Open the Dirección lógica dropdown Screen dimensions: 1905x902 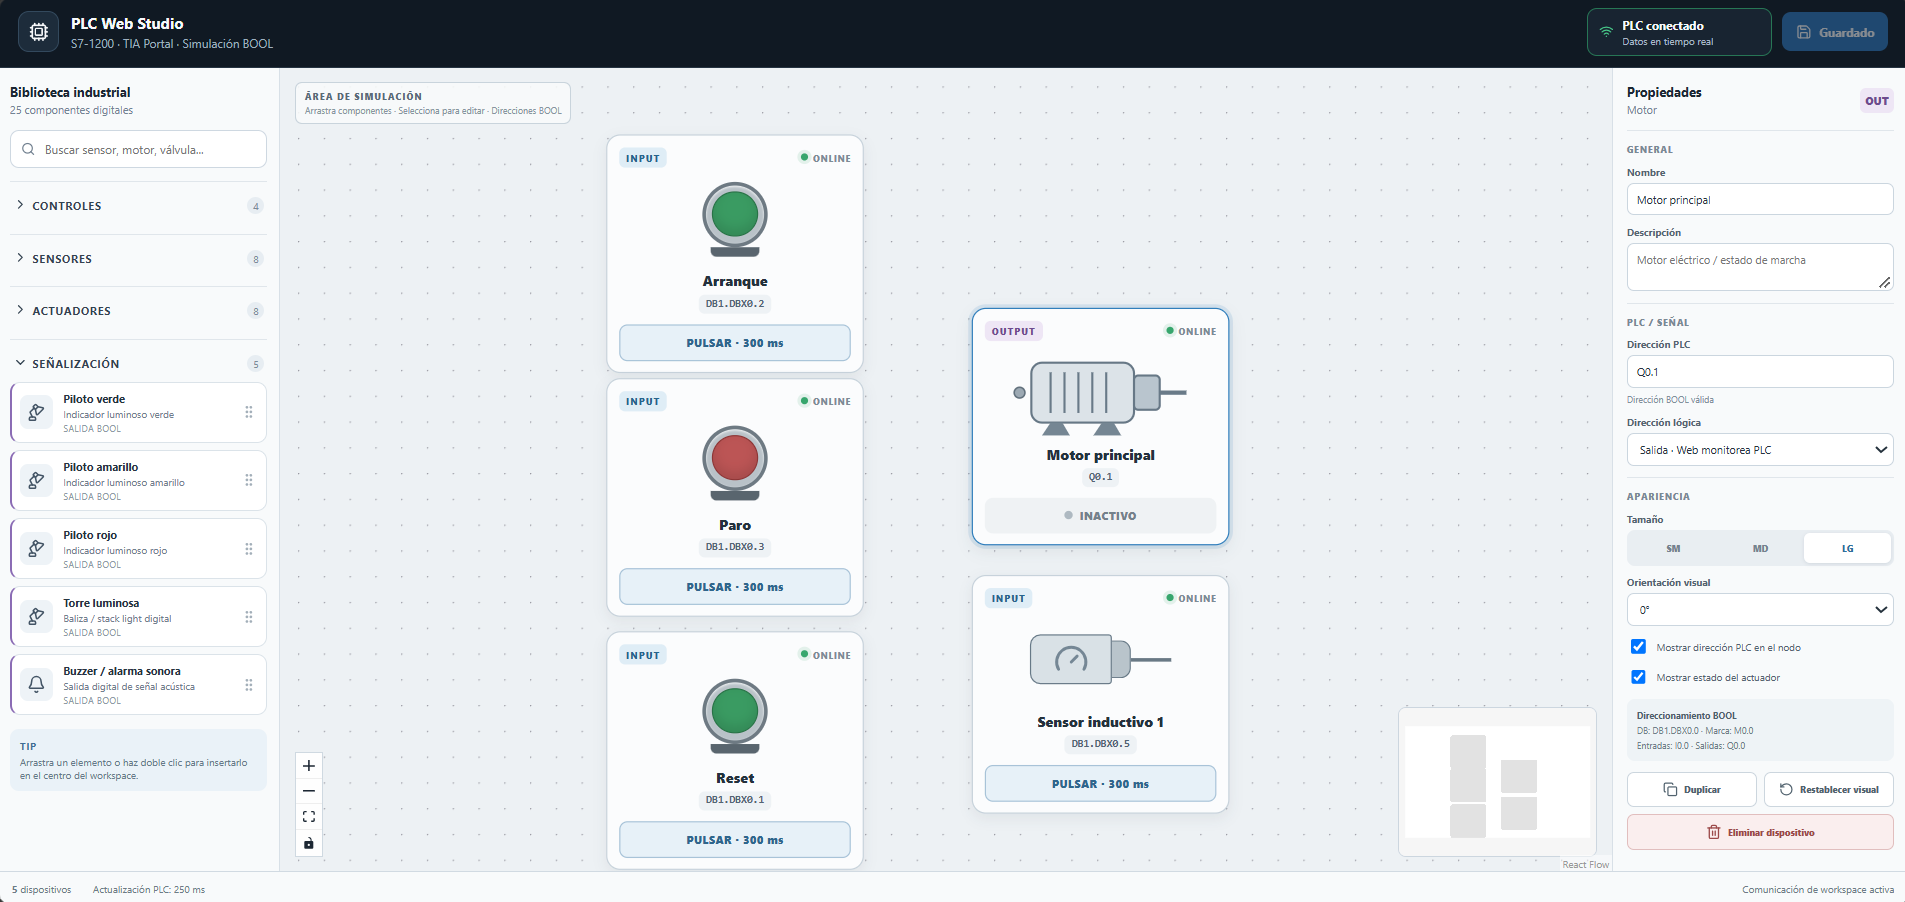(x=1760, y=450)
